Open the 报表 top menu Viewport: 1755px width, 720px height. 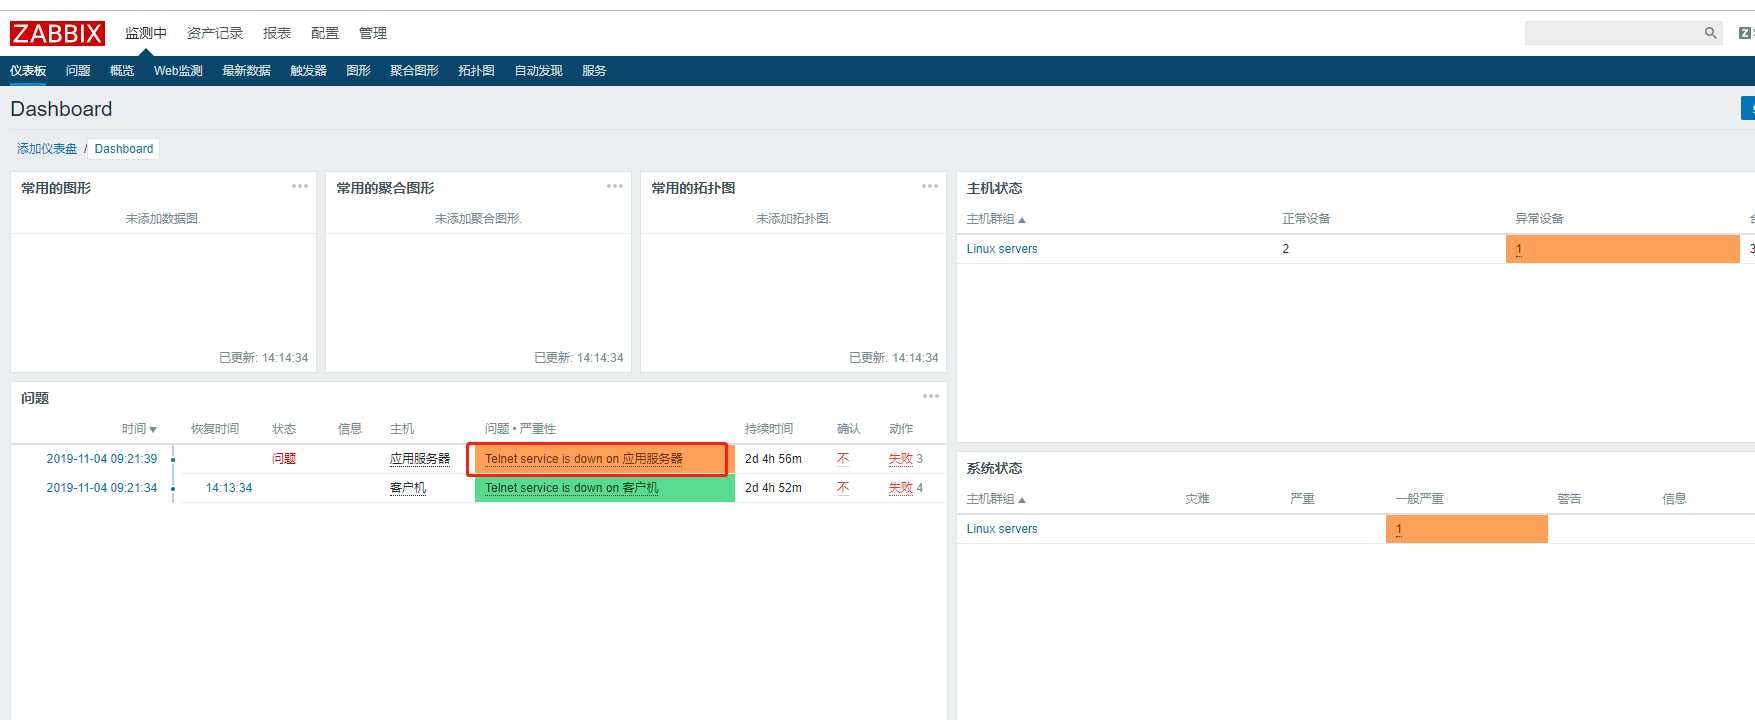coord(277,33)
